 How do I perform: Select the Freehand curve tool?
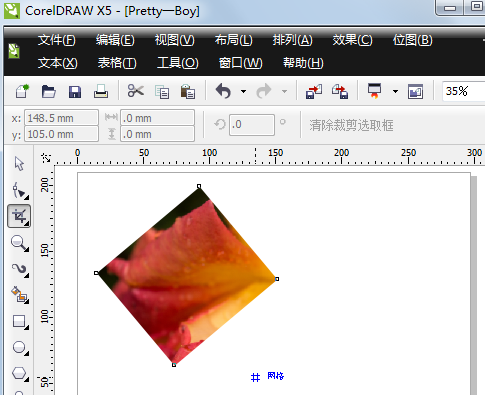pyautogui.click(x=19, y=269)
